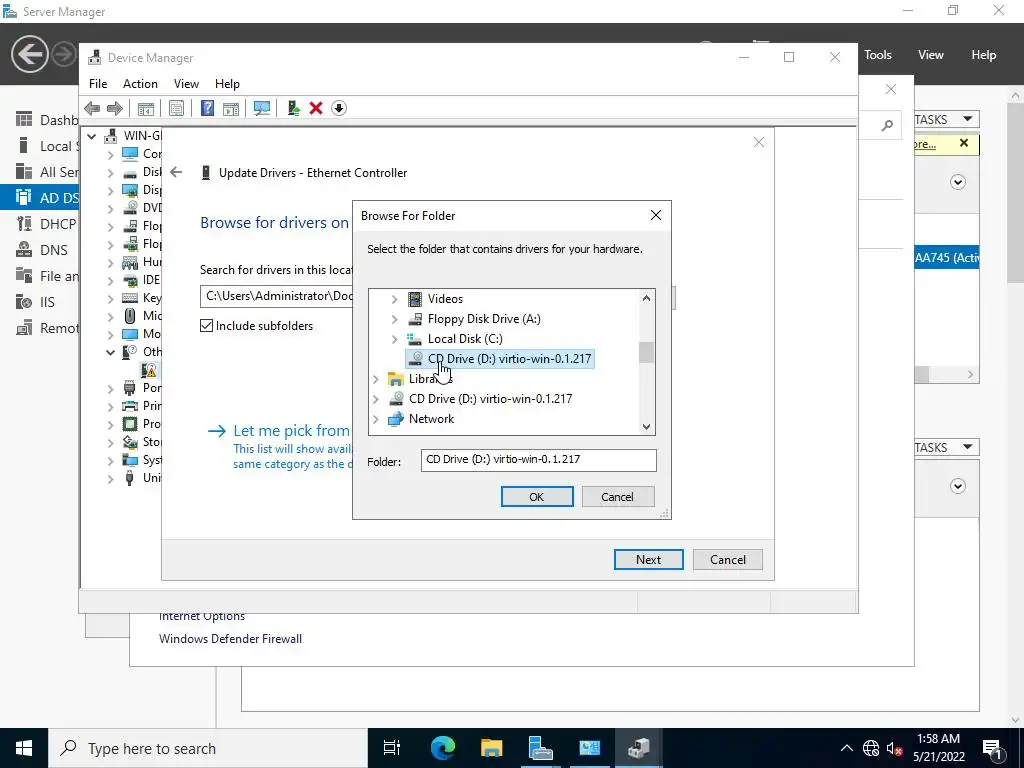
Task: Click Server Manager taskbar icon
Action: [540, 748]
